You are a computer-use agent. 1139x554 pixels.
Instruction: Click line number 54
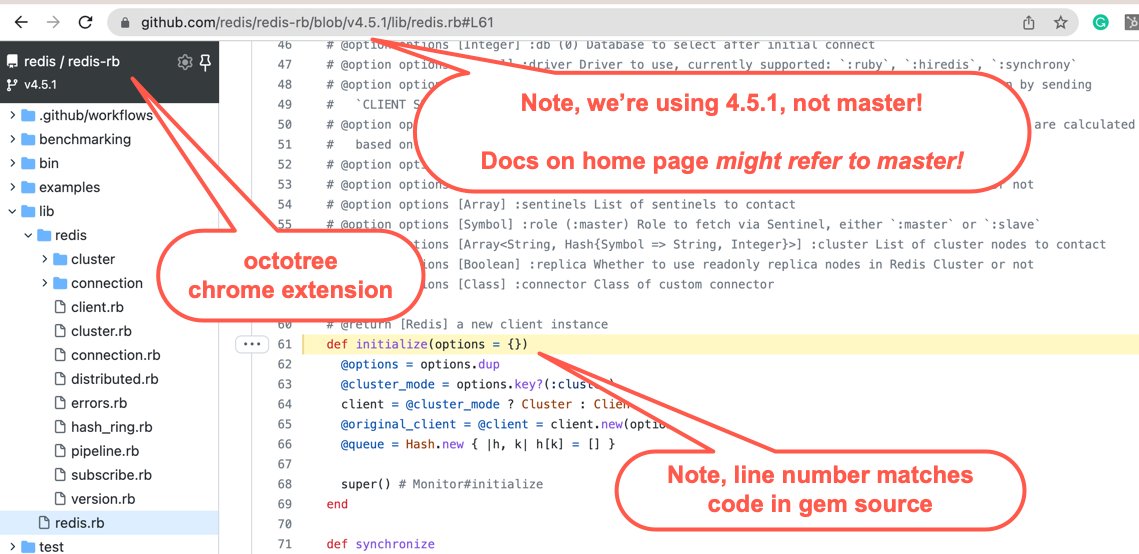tap(284, 204)
